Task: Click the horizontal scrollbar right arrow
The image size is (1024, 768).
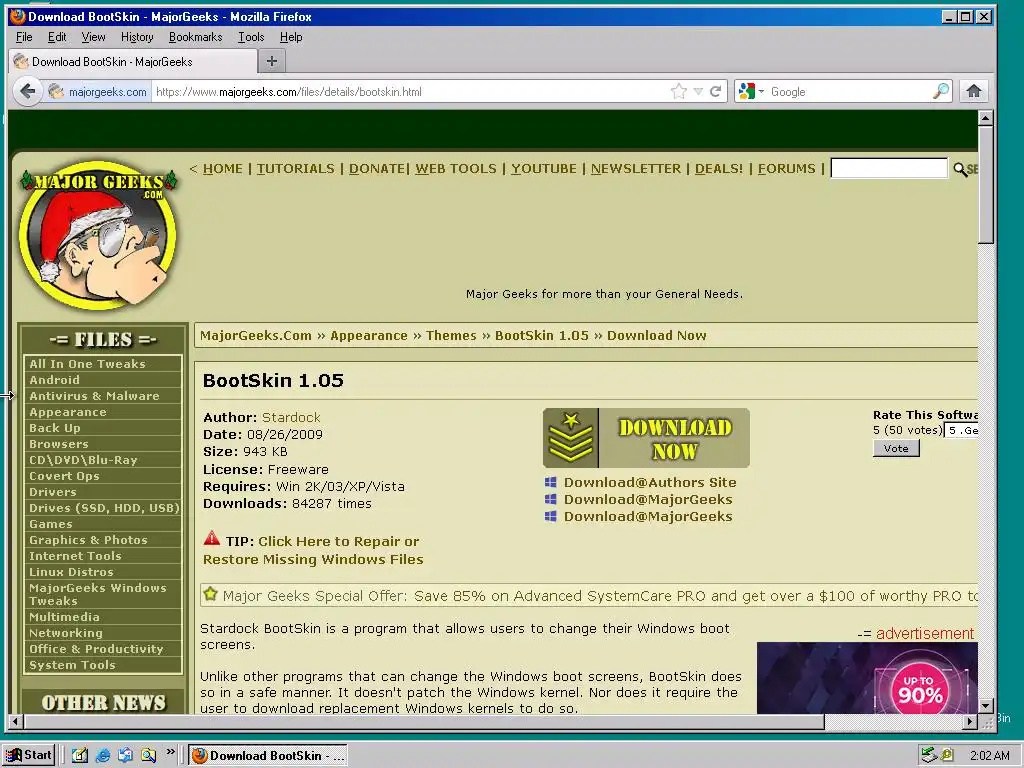Action: (970, 722)
